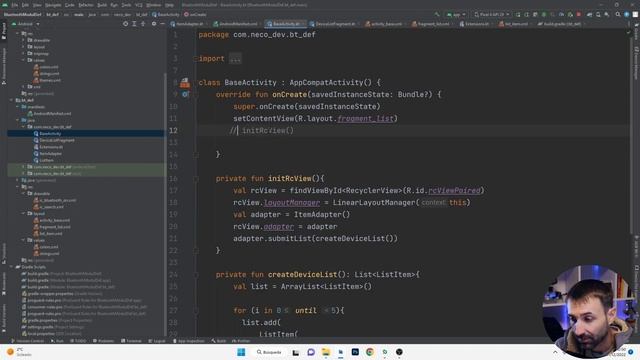Image resolution: width=640 pixels, height=360 pixels.
Task: Select settings.gradle in project tree
Action: tap(53, 327)
